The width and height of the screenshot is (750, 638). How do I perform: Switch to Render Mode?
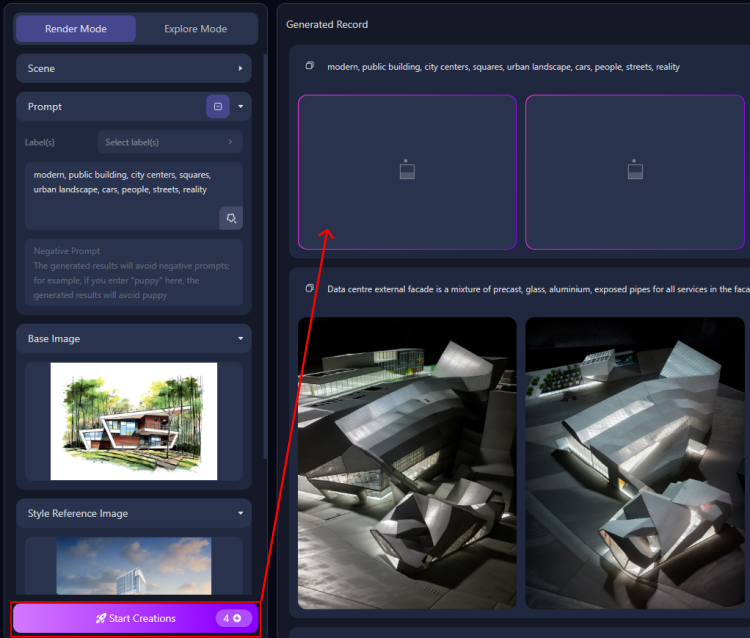[76, 29]
